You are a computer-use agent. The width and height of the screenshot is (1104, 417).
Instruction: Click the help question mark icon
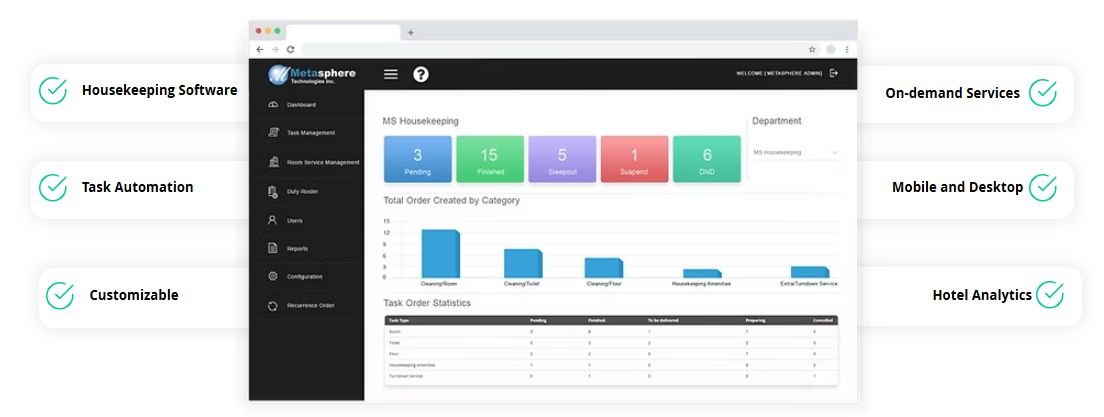(x=420, y=74)
